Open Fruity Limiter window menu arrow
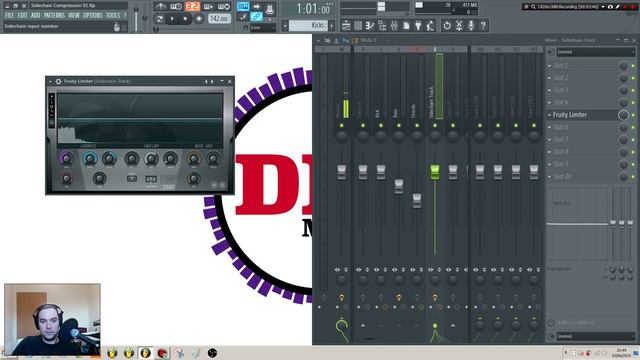 (x=50, y=82)
